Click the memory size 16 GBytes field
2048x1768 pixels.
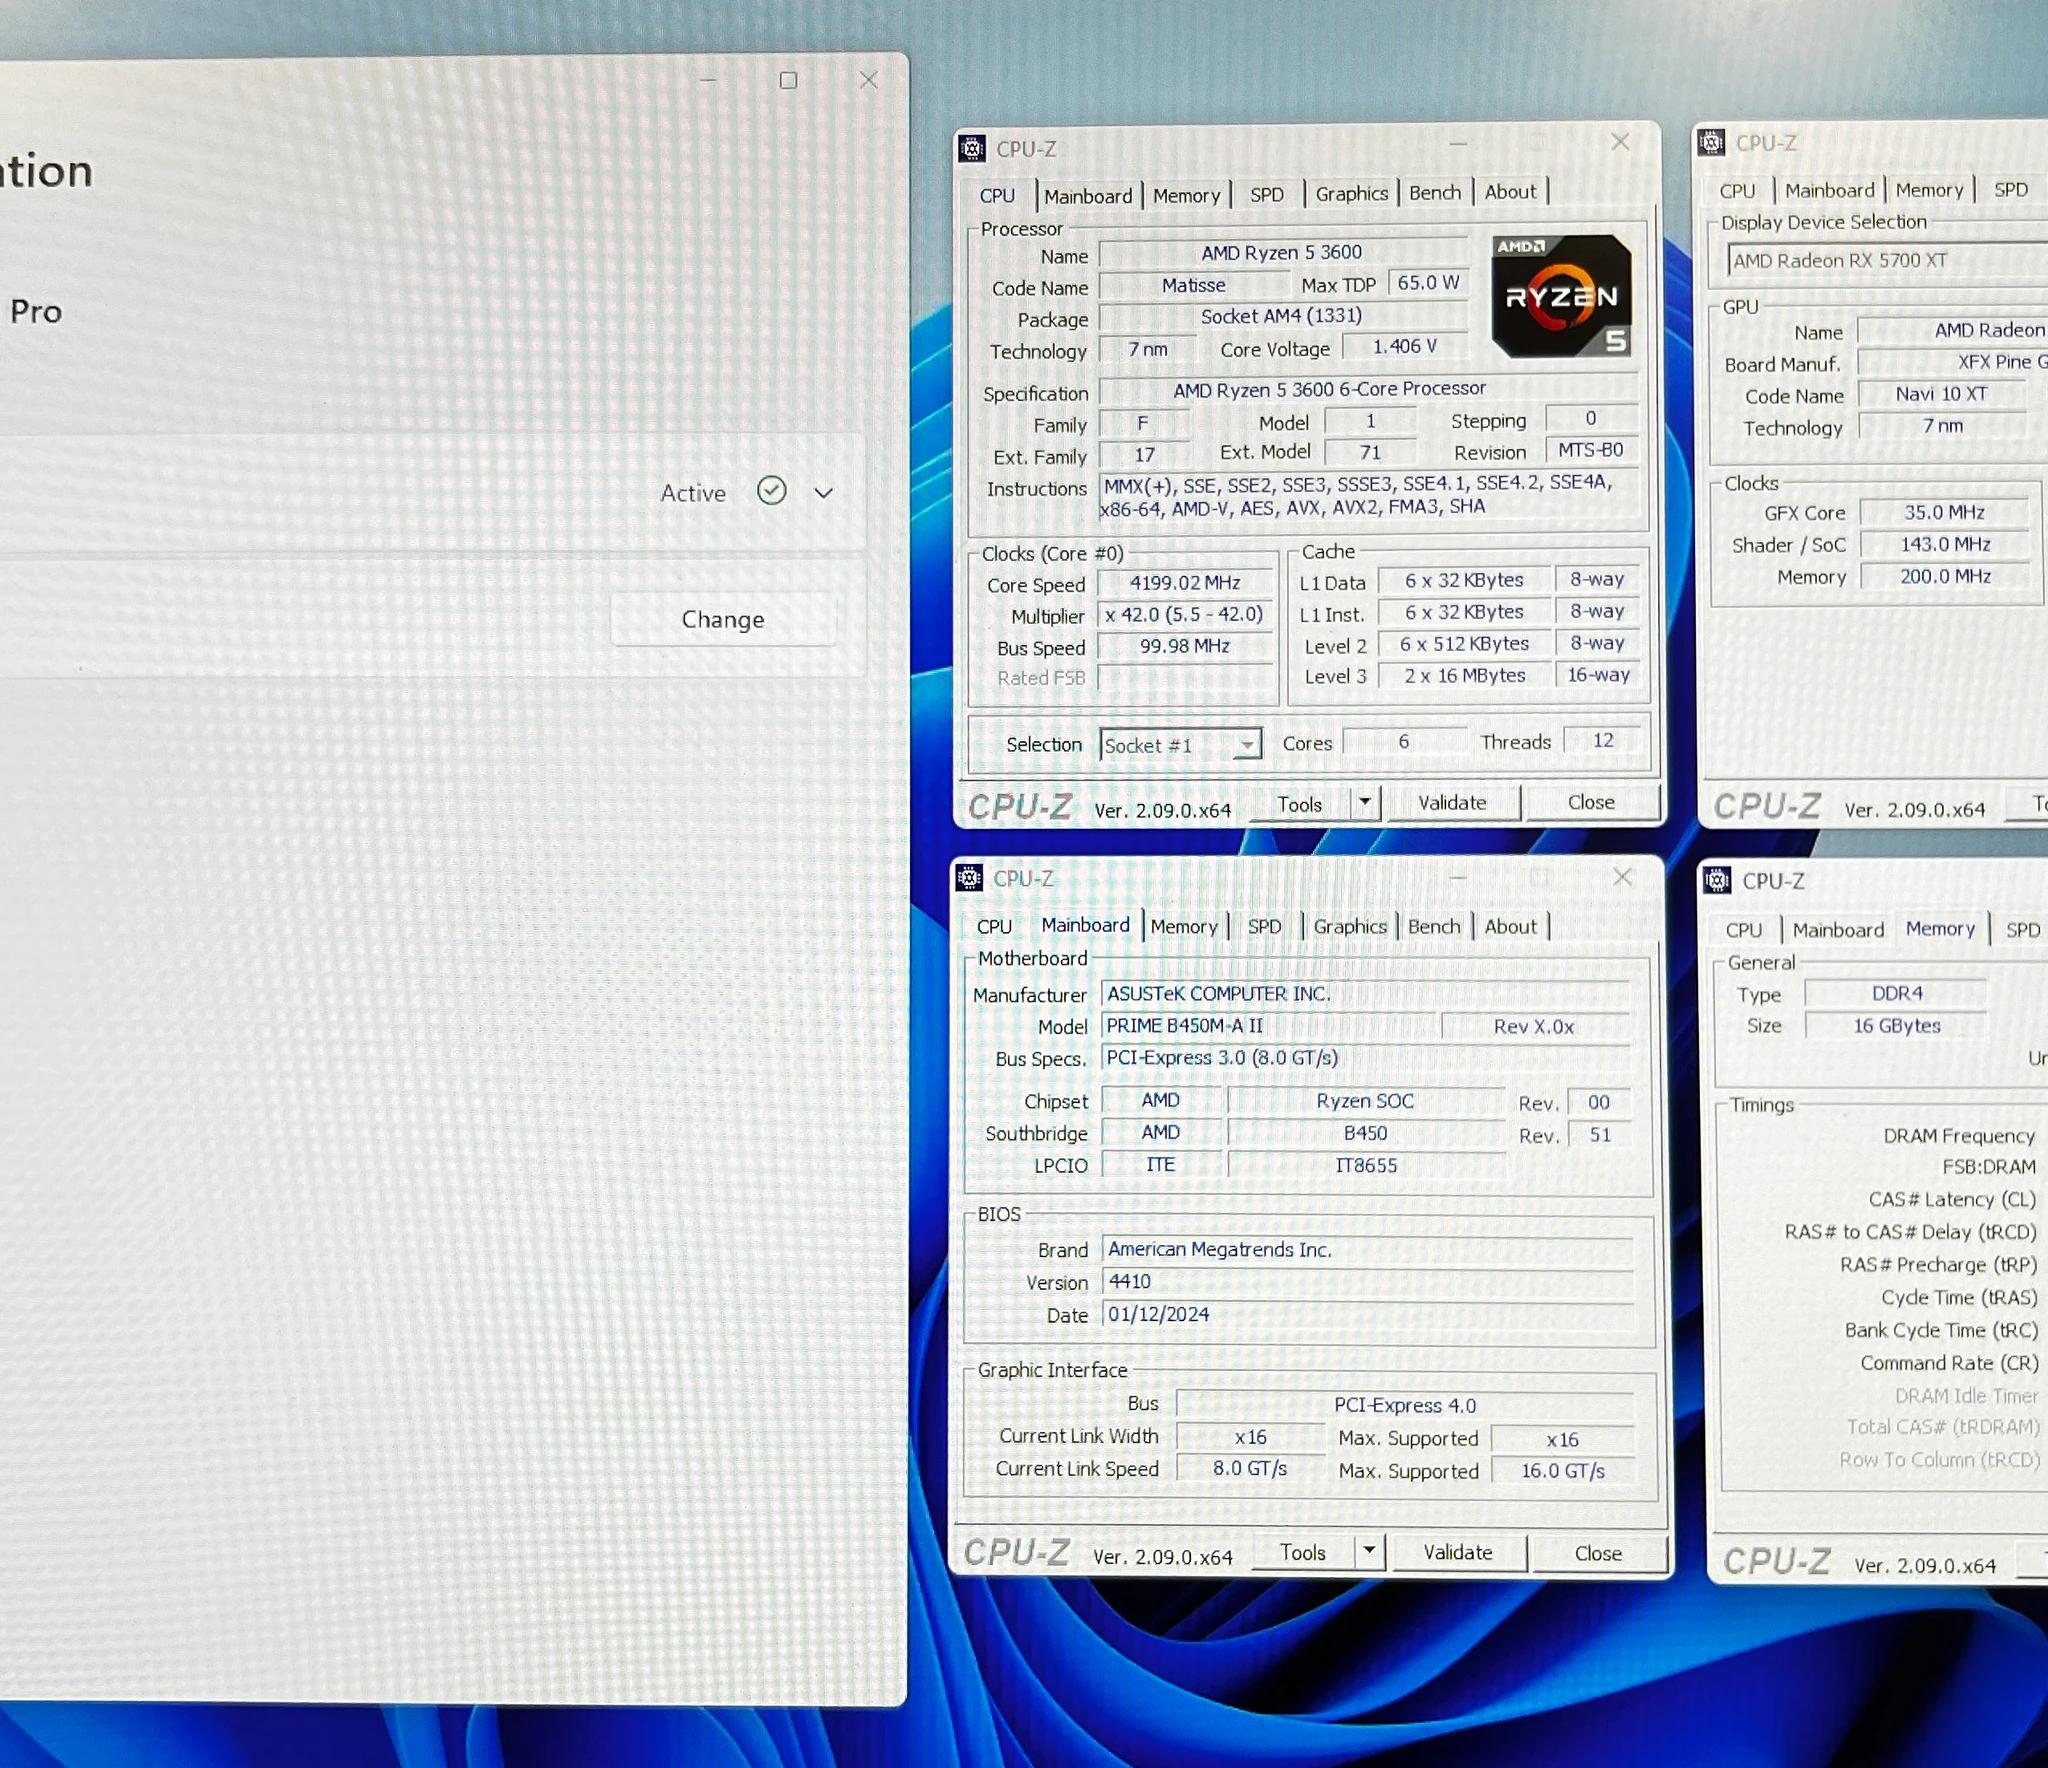click(1897, 1025)
